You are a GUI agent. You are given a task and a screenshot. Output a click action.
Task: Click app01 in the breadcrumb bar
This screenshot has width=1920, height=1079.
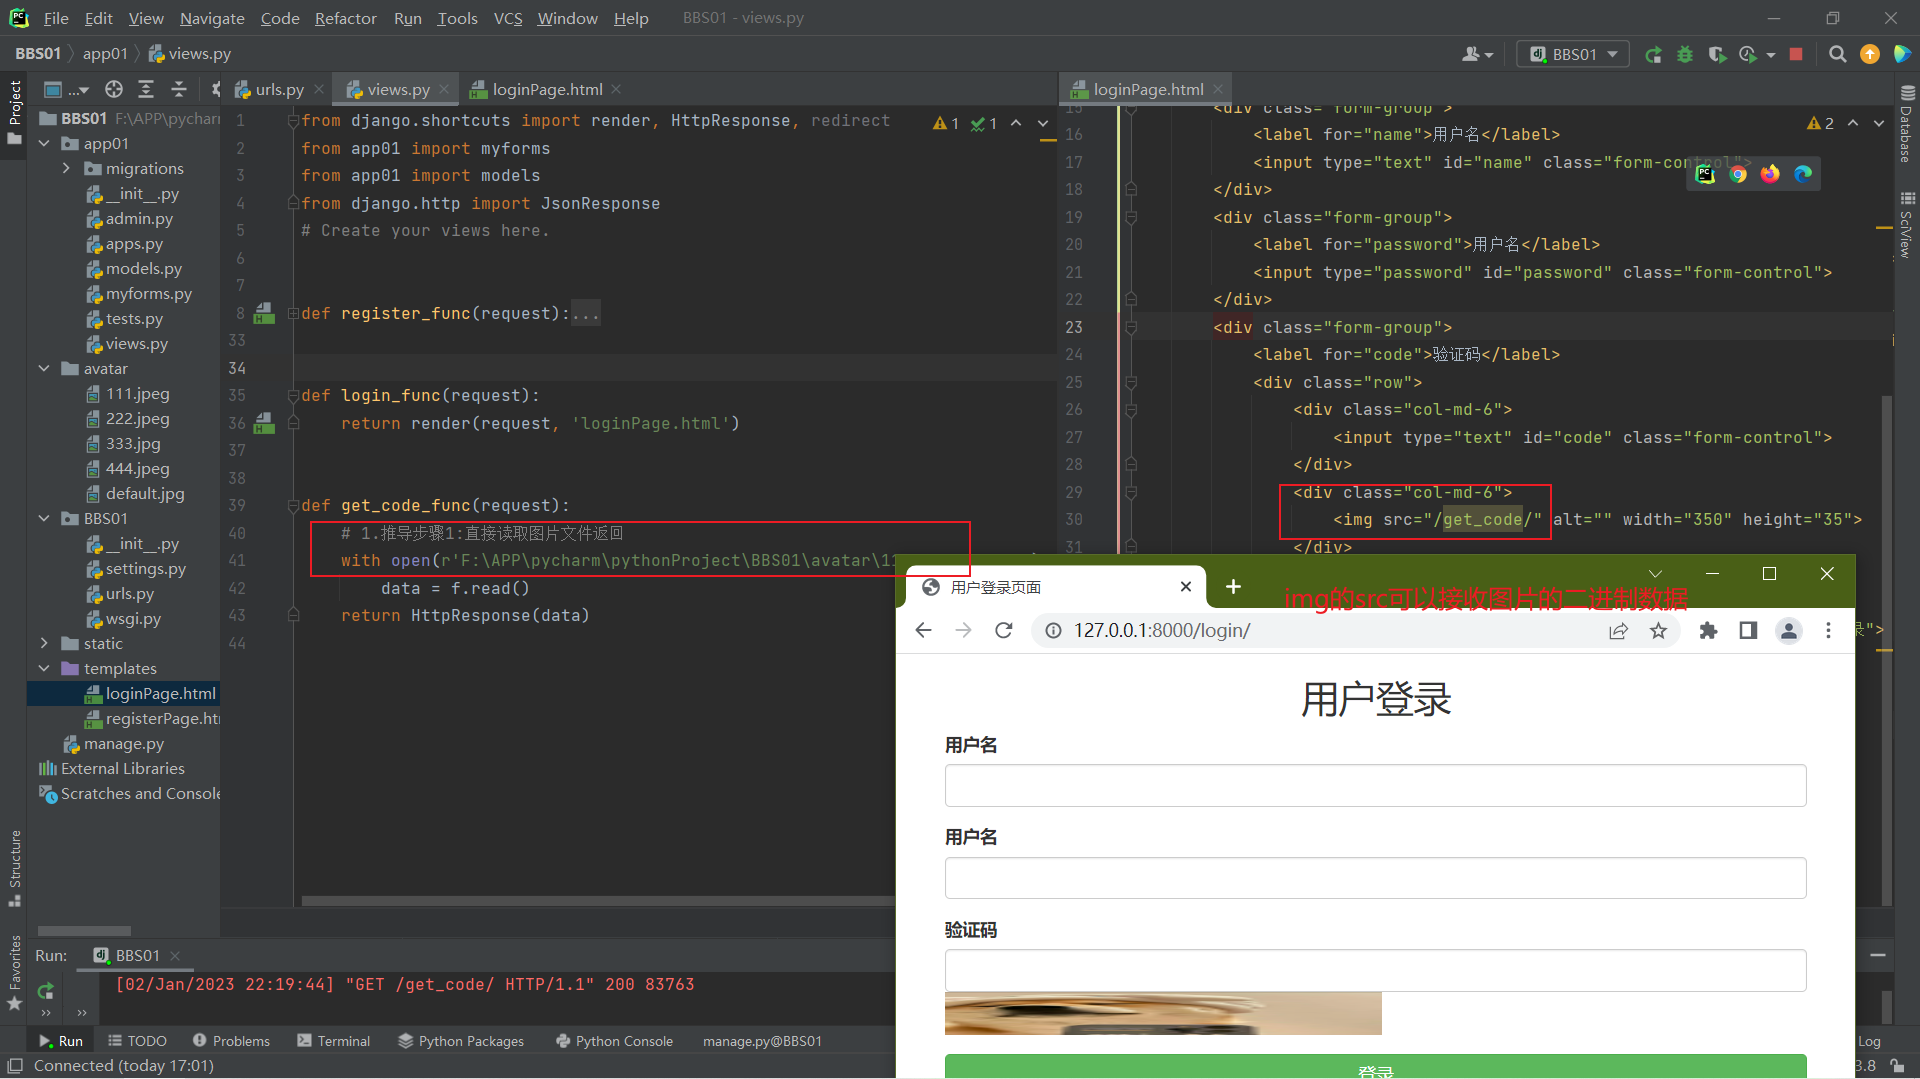pyautogui.click(x=105, y=54)
